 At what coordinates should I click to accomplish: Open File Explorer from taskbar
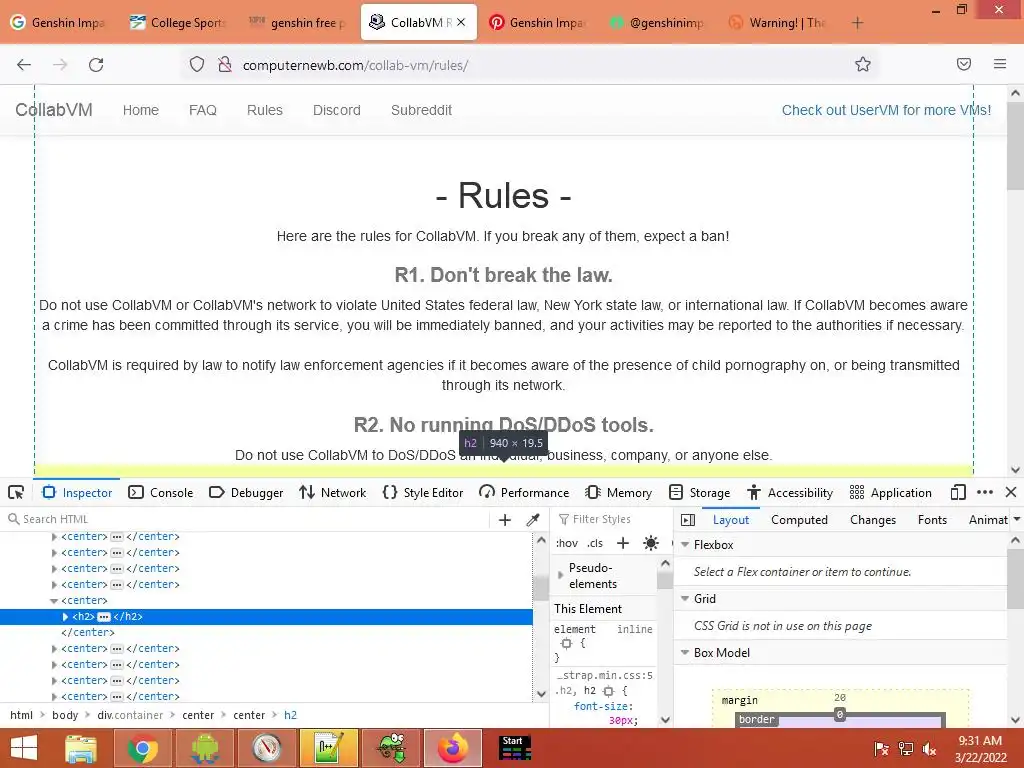pyautogui.click(x=81, y=748)
